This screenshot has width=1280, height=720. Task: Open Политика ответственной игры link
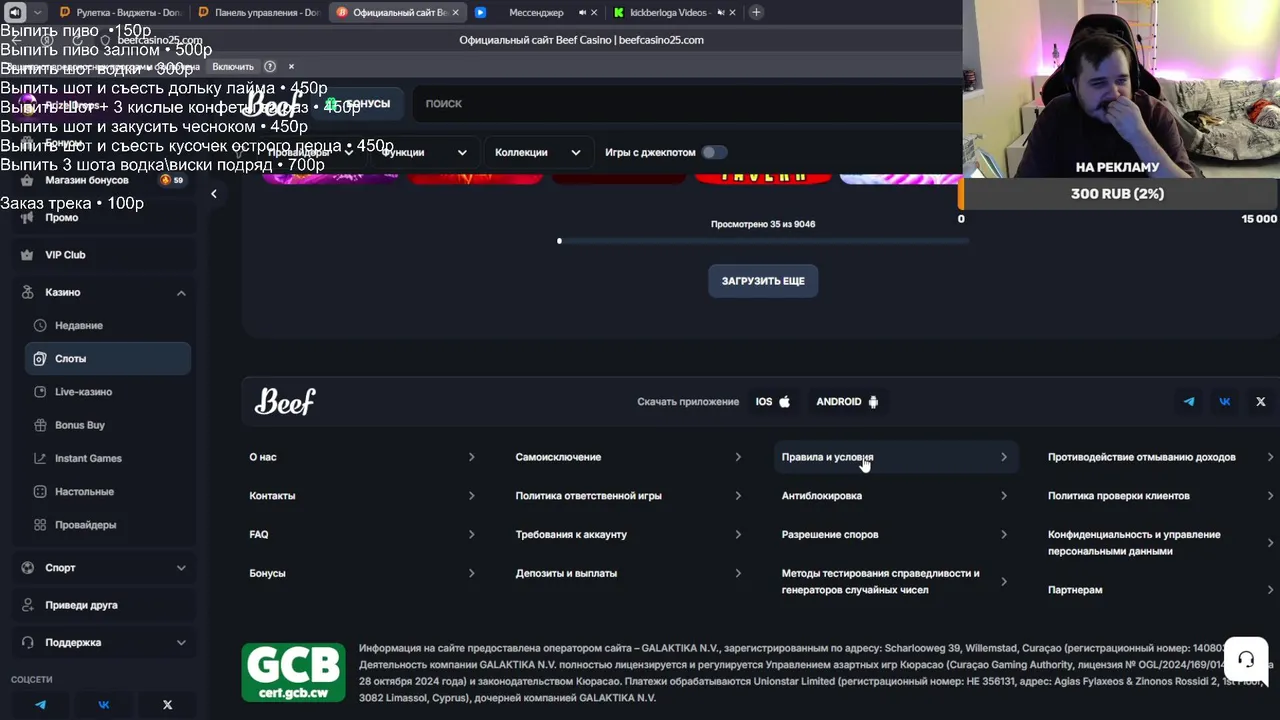[629, 496]
